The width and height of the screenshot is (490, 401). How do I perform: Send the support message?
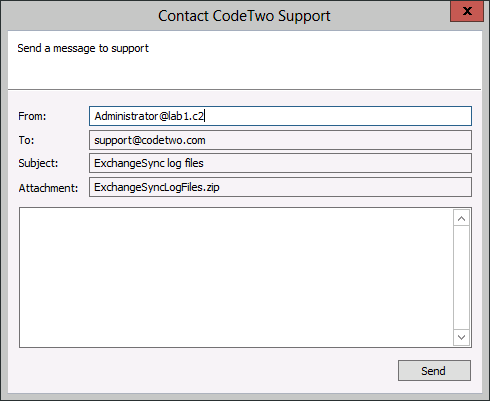434,370
